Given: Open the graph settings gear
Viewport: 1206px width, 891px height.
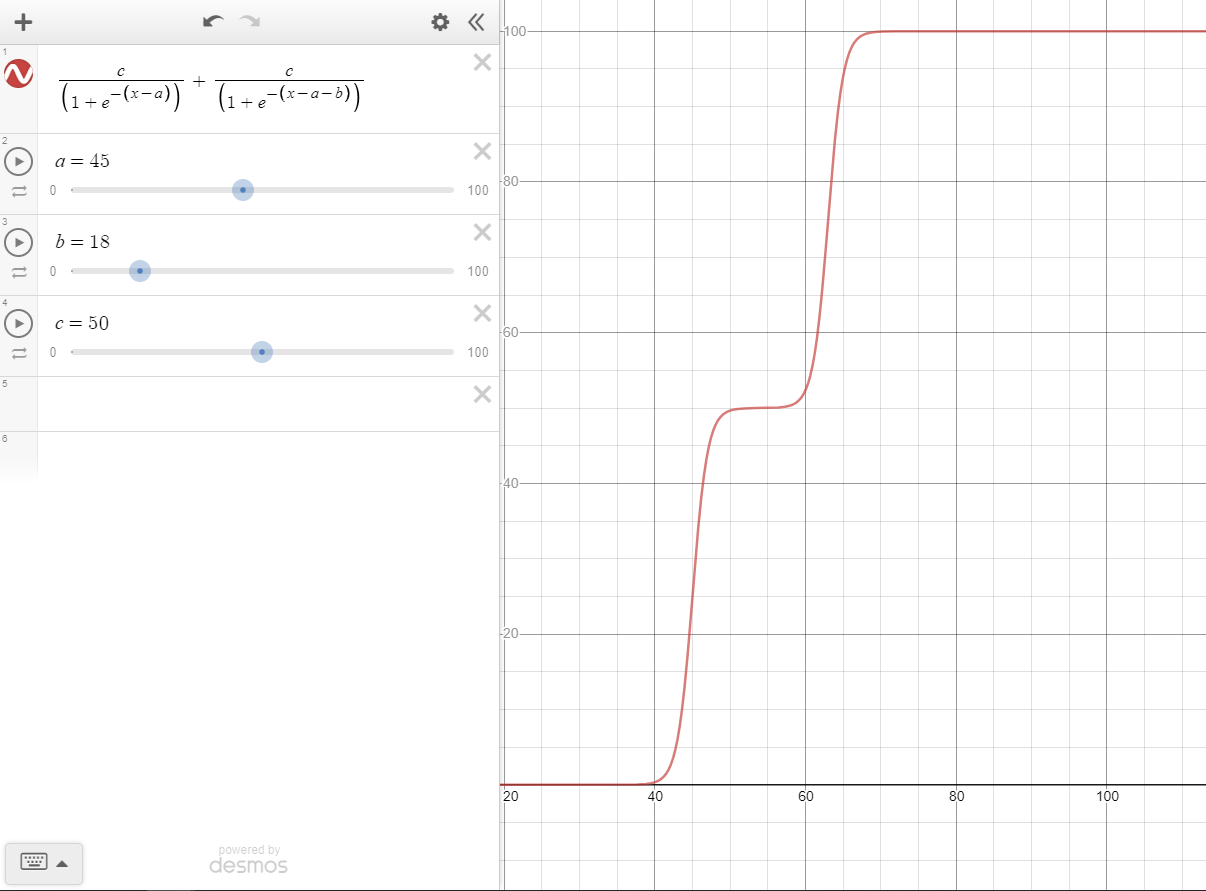Looking at the screenshot, I should tap(440, 22).
